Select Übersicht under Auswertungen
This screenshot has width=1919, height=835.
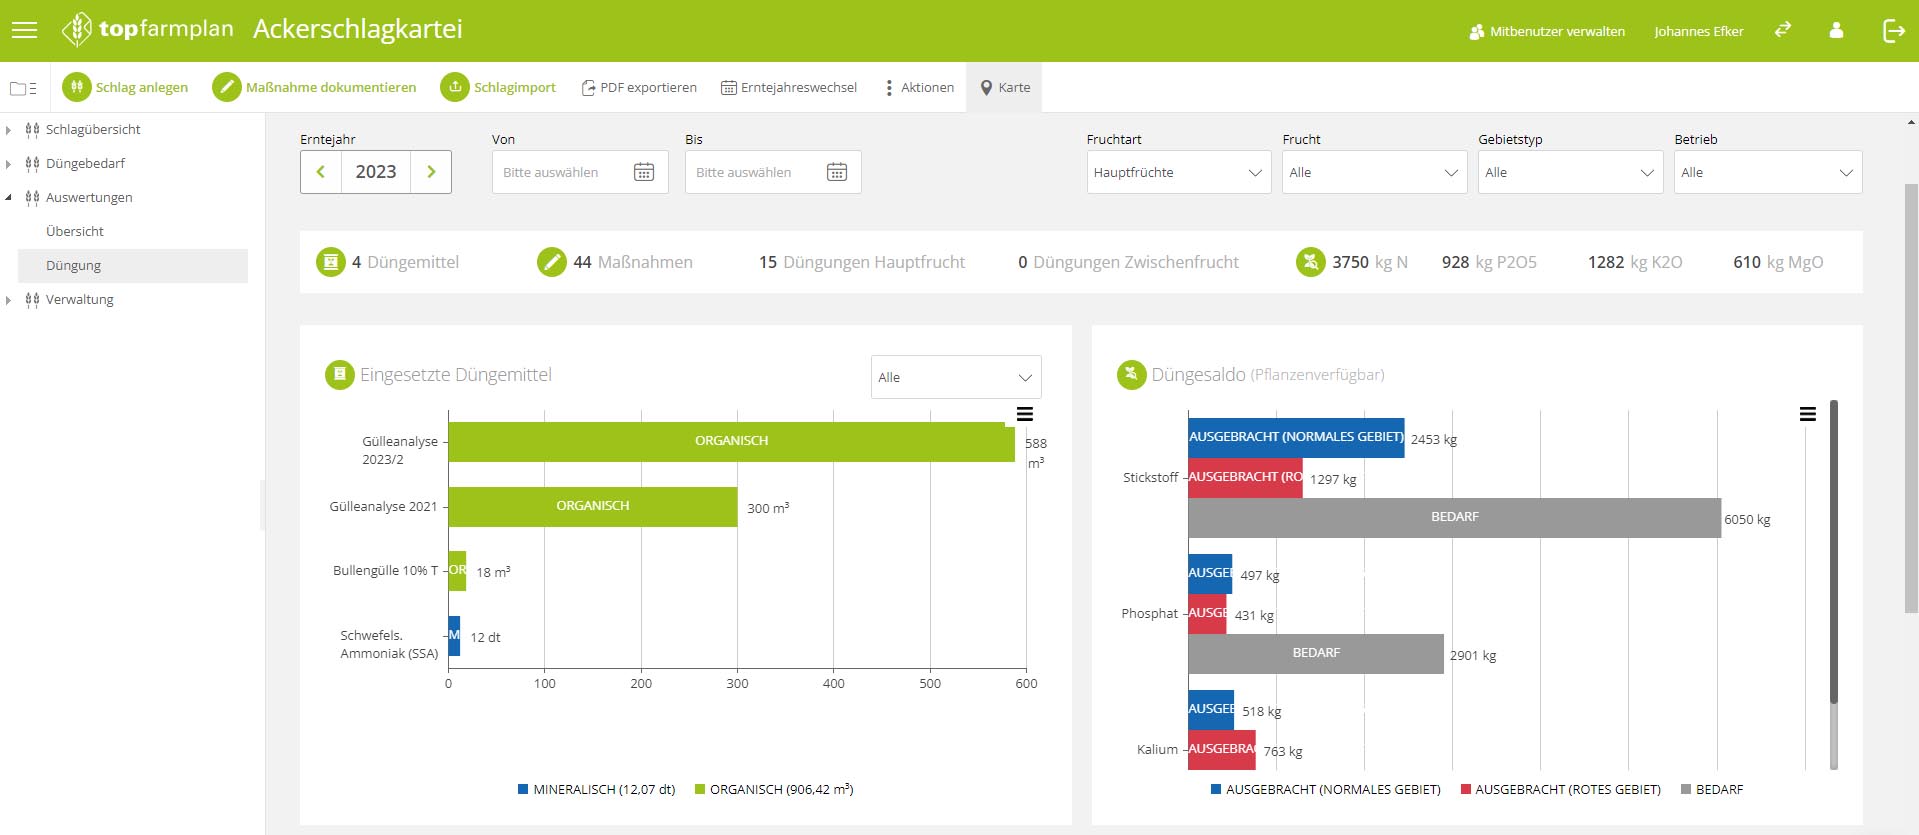[x=75, y=231]
